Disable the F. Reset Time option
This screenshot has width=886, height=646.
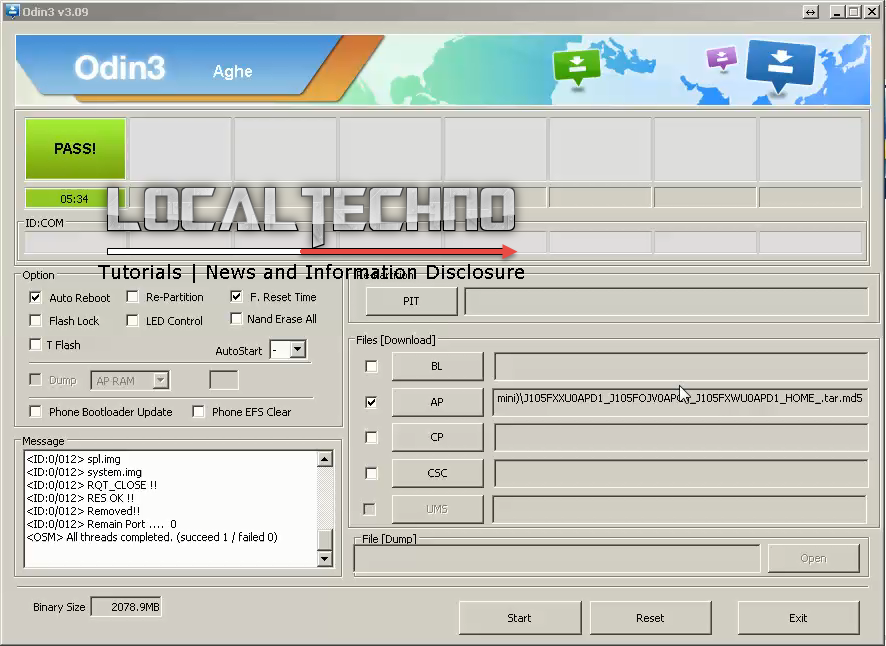(236, 297)
